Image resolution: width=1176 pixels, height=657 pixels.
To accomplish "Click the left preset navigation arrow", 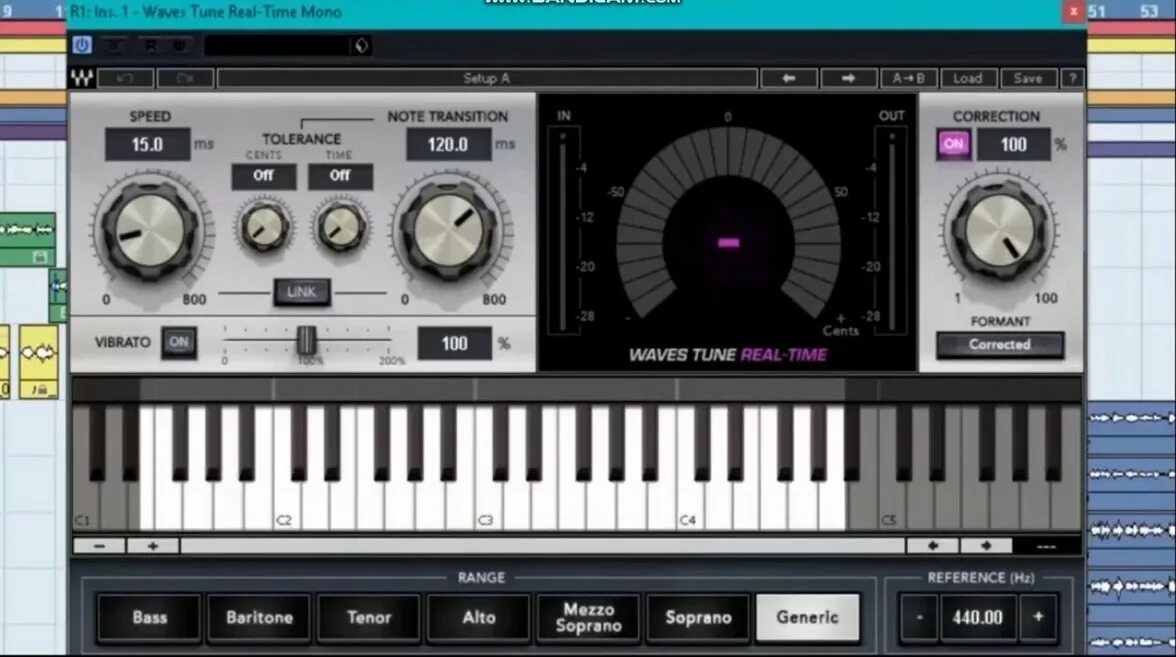I will (790, 77).
